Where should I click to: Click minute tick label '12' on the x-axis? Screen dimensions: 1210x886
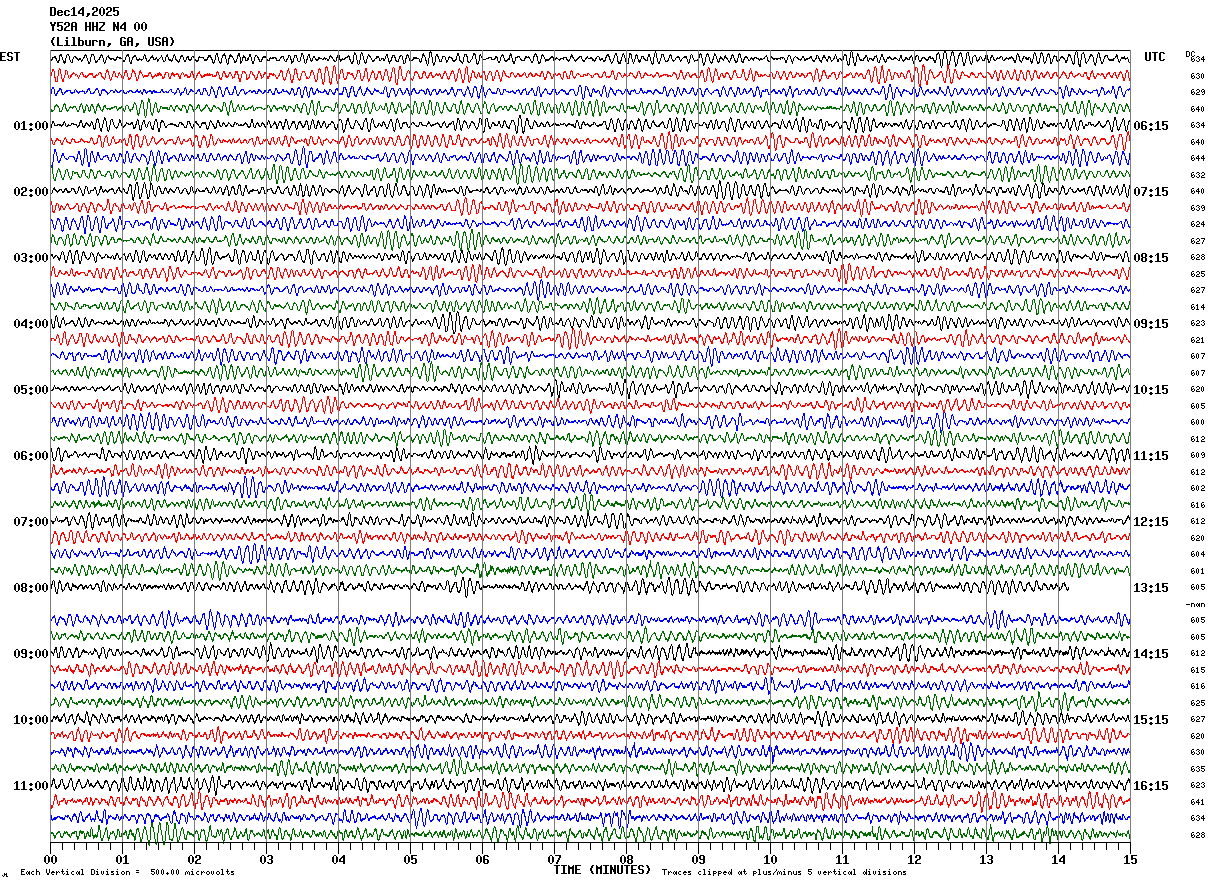[x=914, y=860]
